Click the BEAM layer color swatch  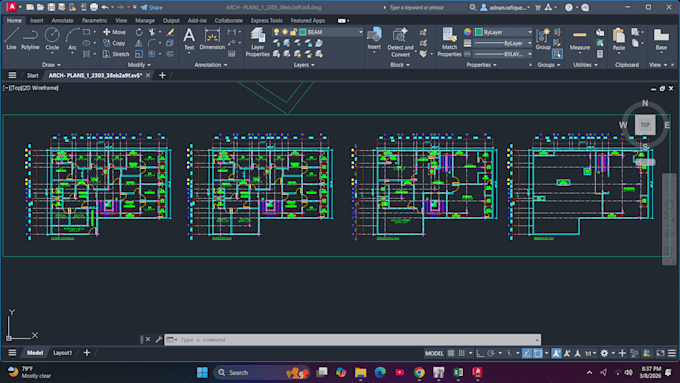point(303,32)
